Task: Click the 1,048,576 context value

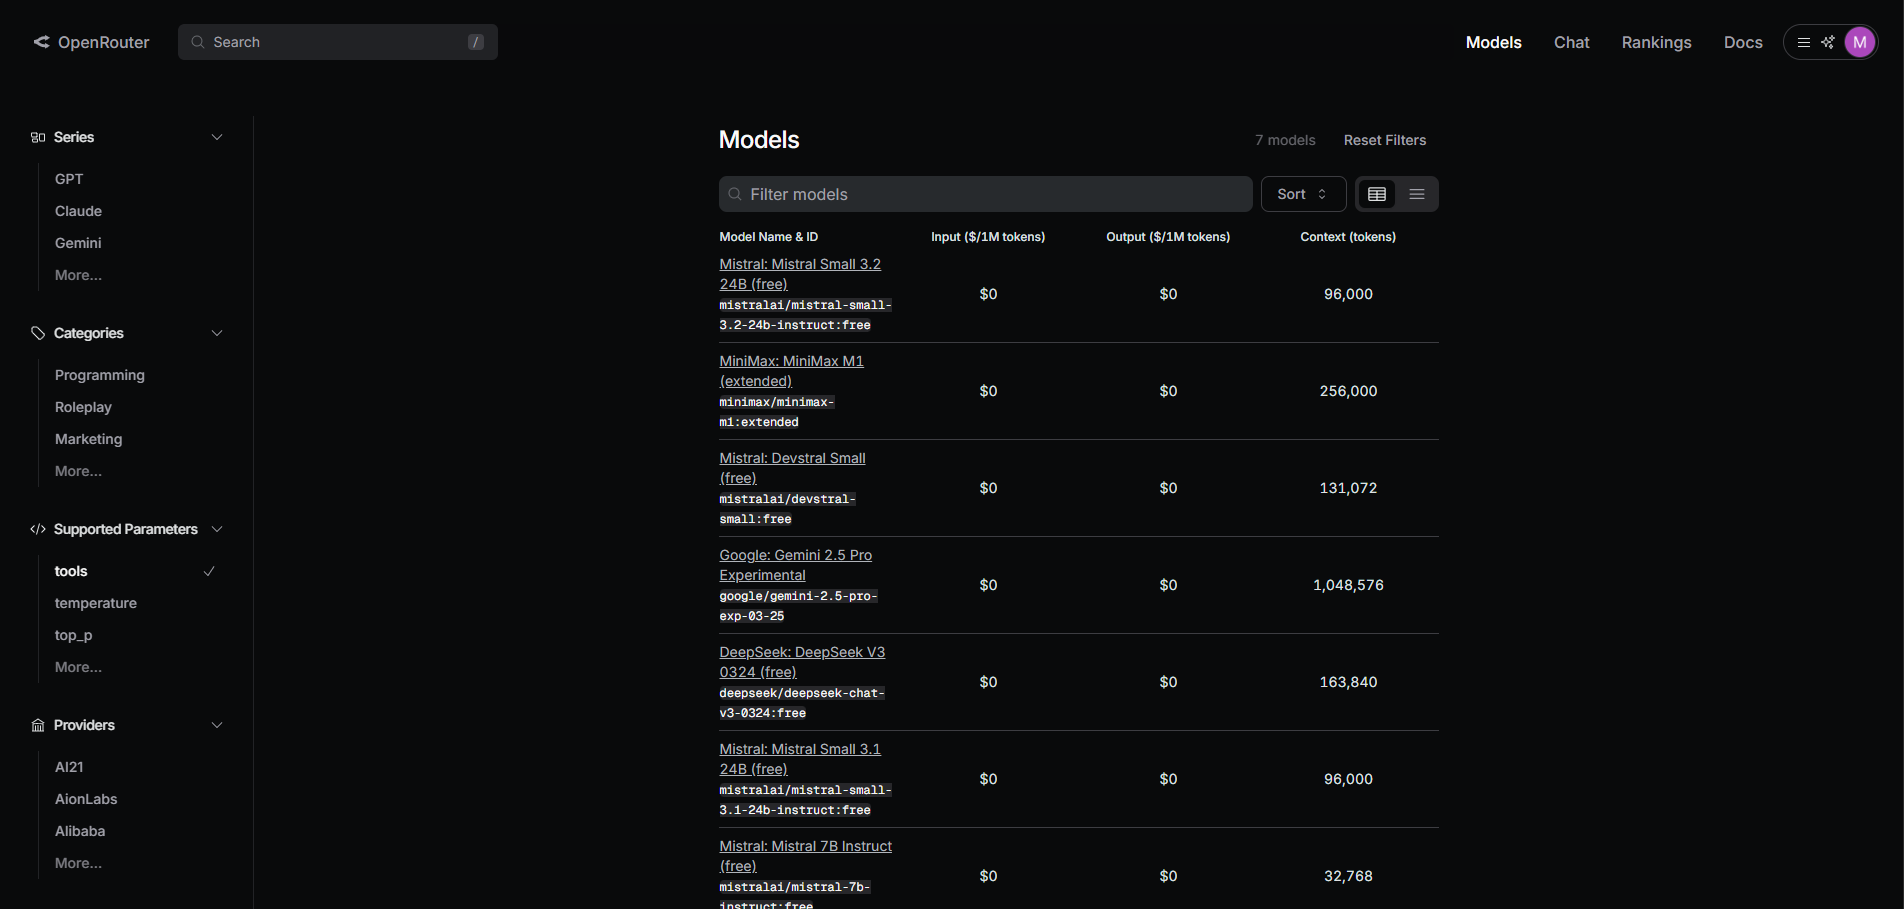Action: [x=1348, y=585]
